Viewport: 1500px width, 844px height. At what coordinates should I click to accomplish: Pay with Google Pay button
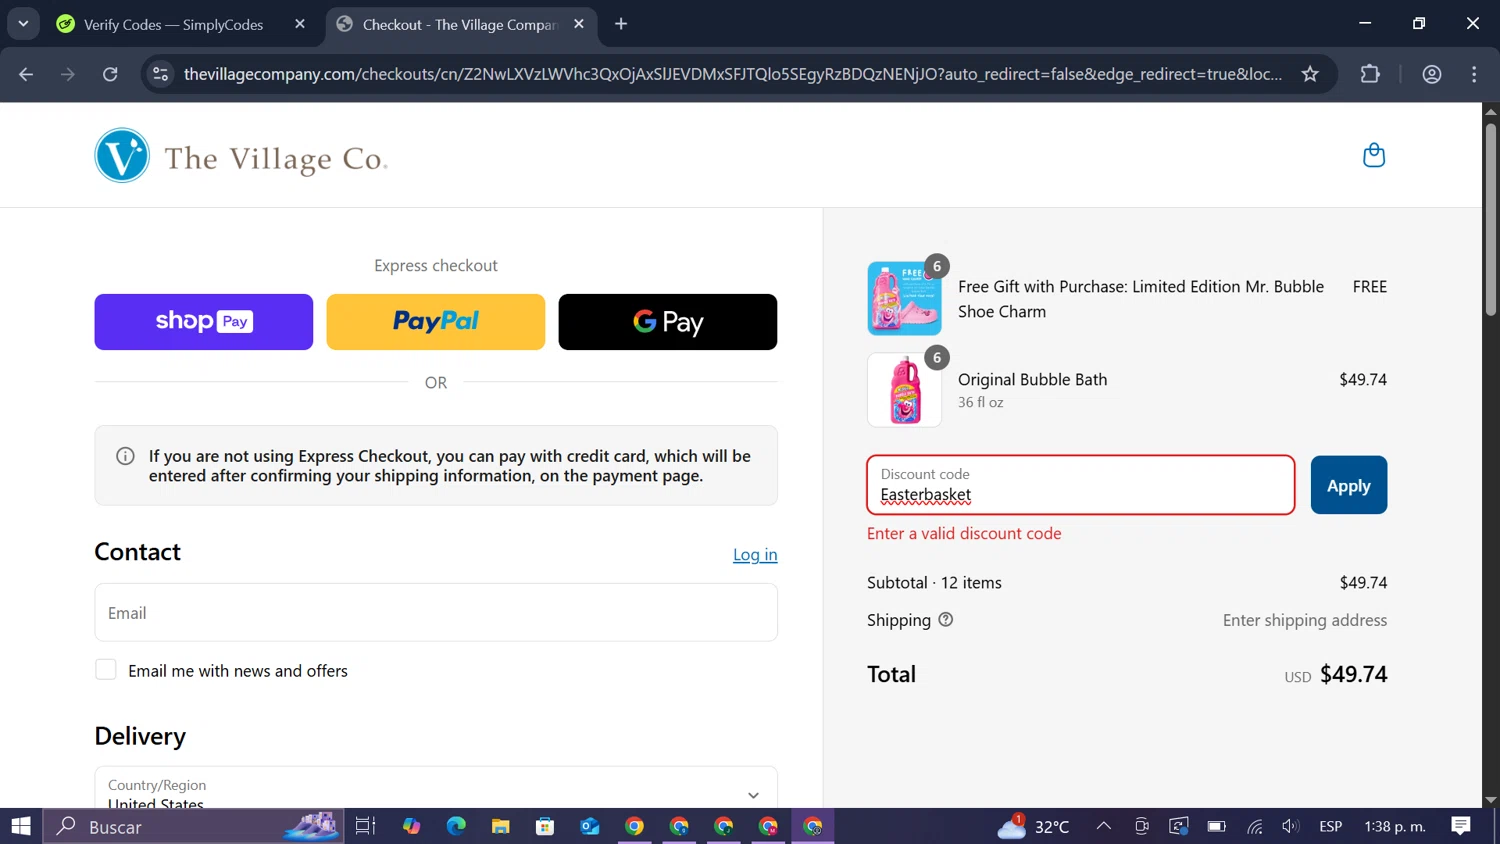(x=668, y=322)
